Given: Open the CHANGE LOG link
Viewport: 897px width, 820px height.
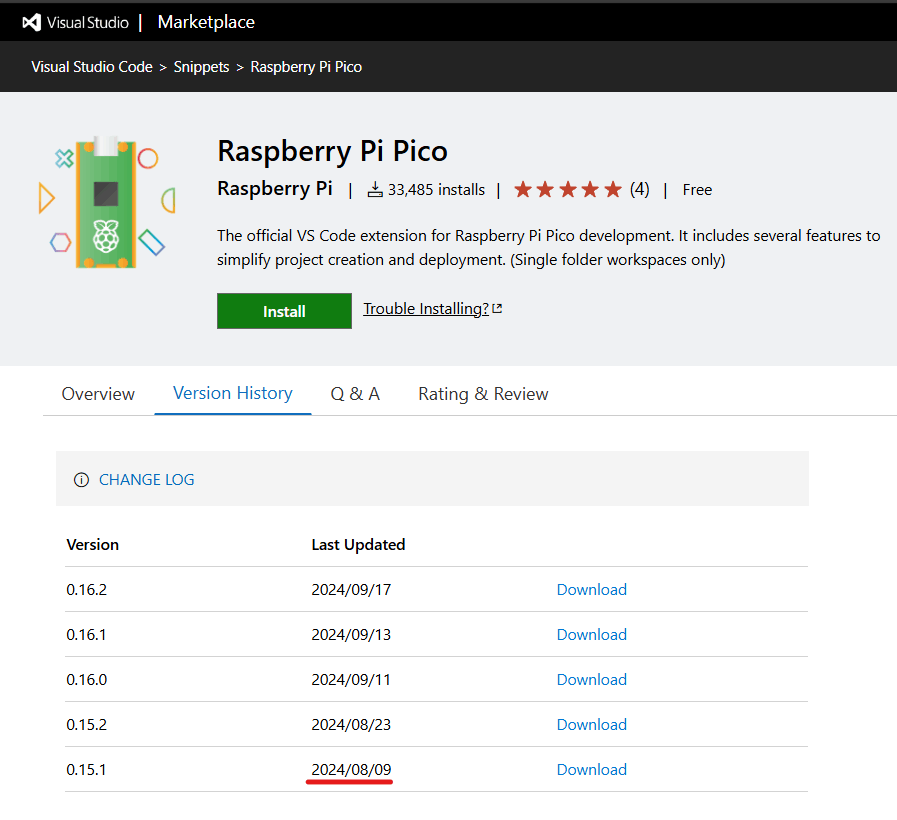Looking at the screenshot, I should tap(146, 480).
